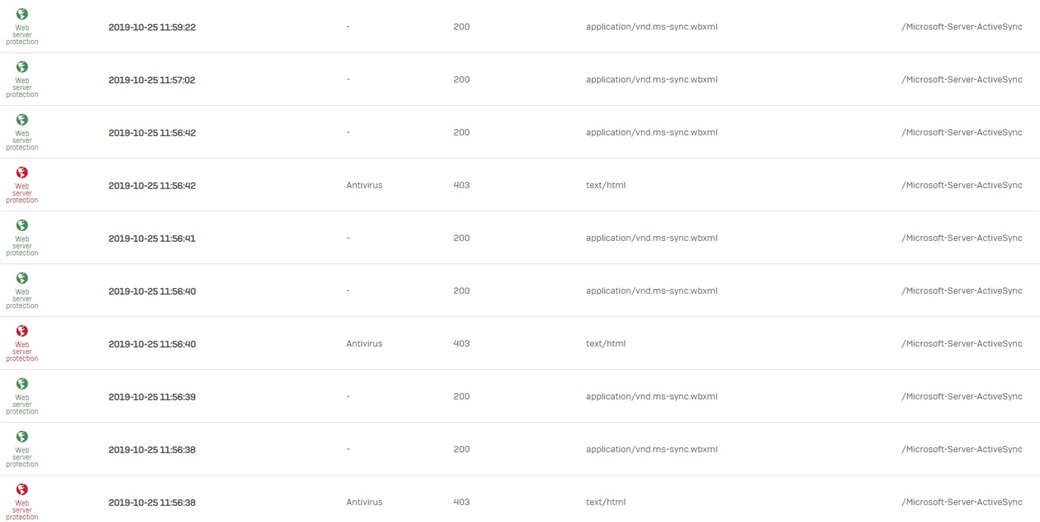Image resolution: width=1040 pixels, height=522 pixels.
Task: Click 200 status code in 11:56:41 row
Action: (461, 238)
